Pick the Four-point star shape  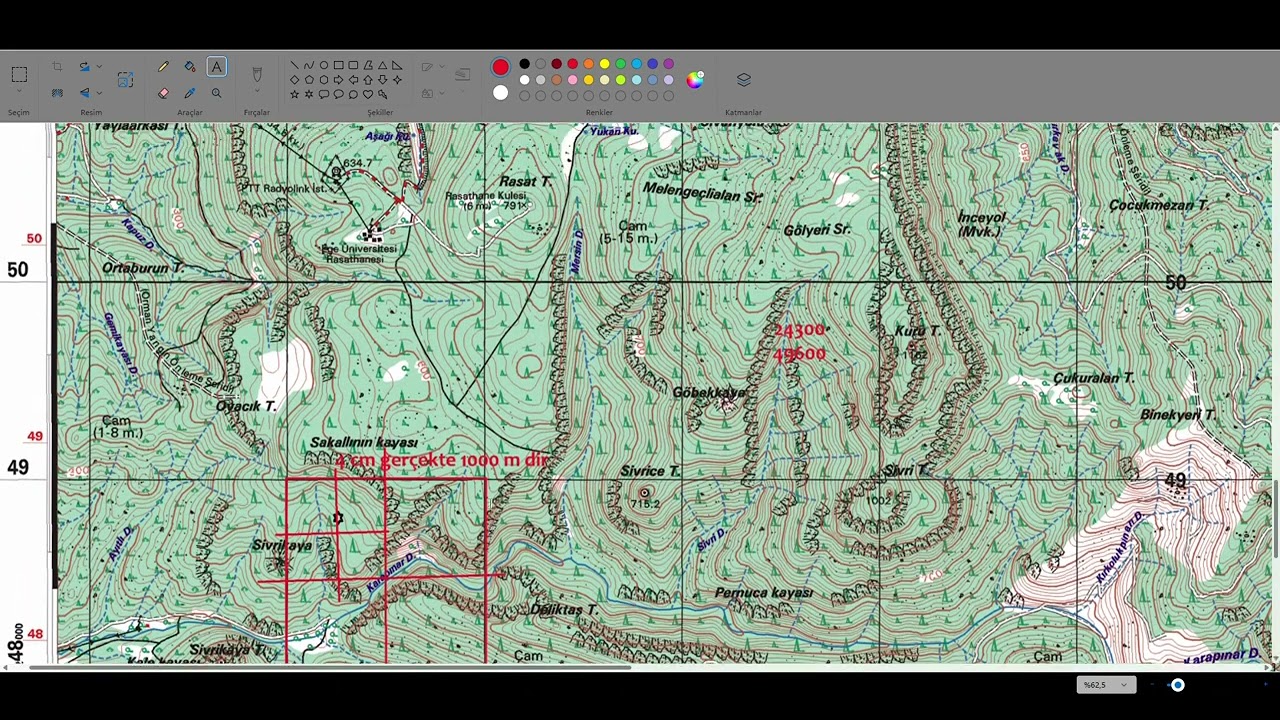pos(397,79)
